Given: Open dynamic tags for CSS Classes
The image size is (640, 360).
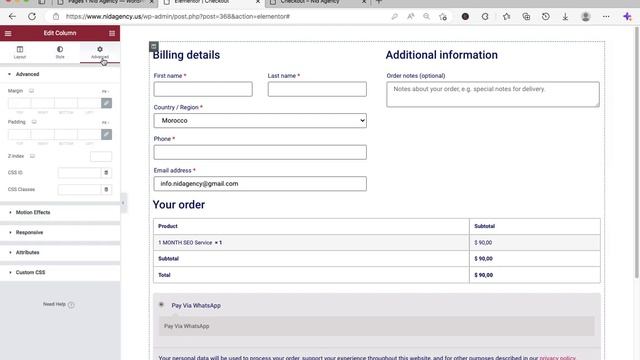Looking at the screenshot, I should pos(106,189).
